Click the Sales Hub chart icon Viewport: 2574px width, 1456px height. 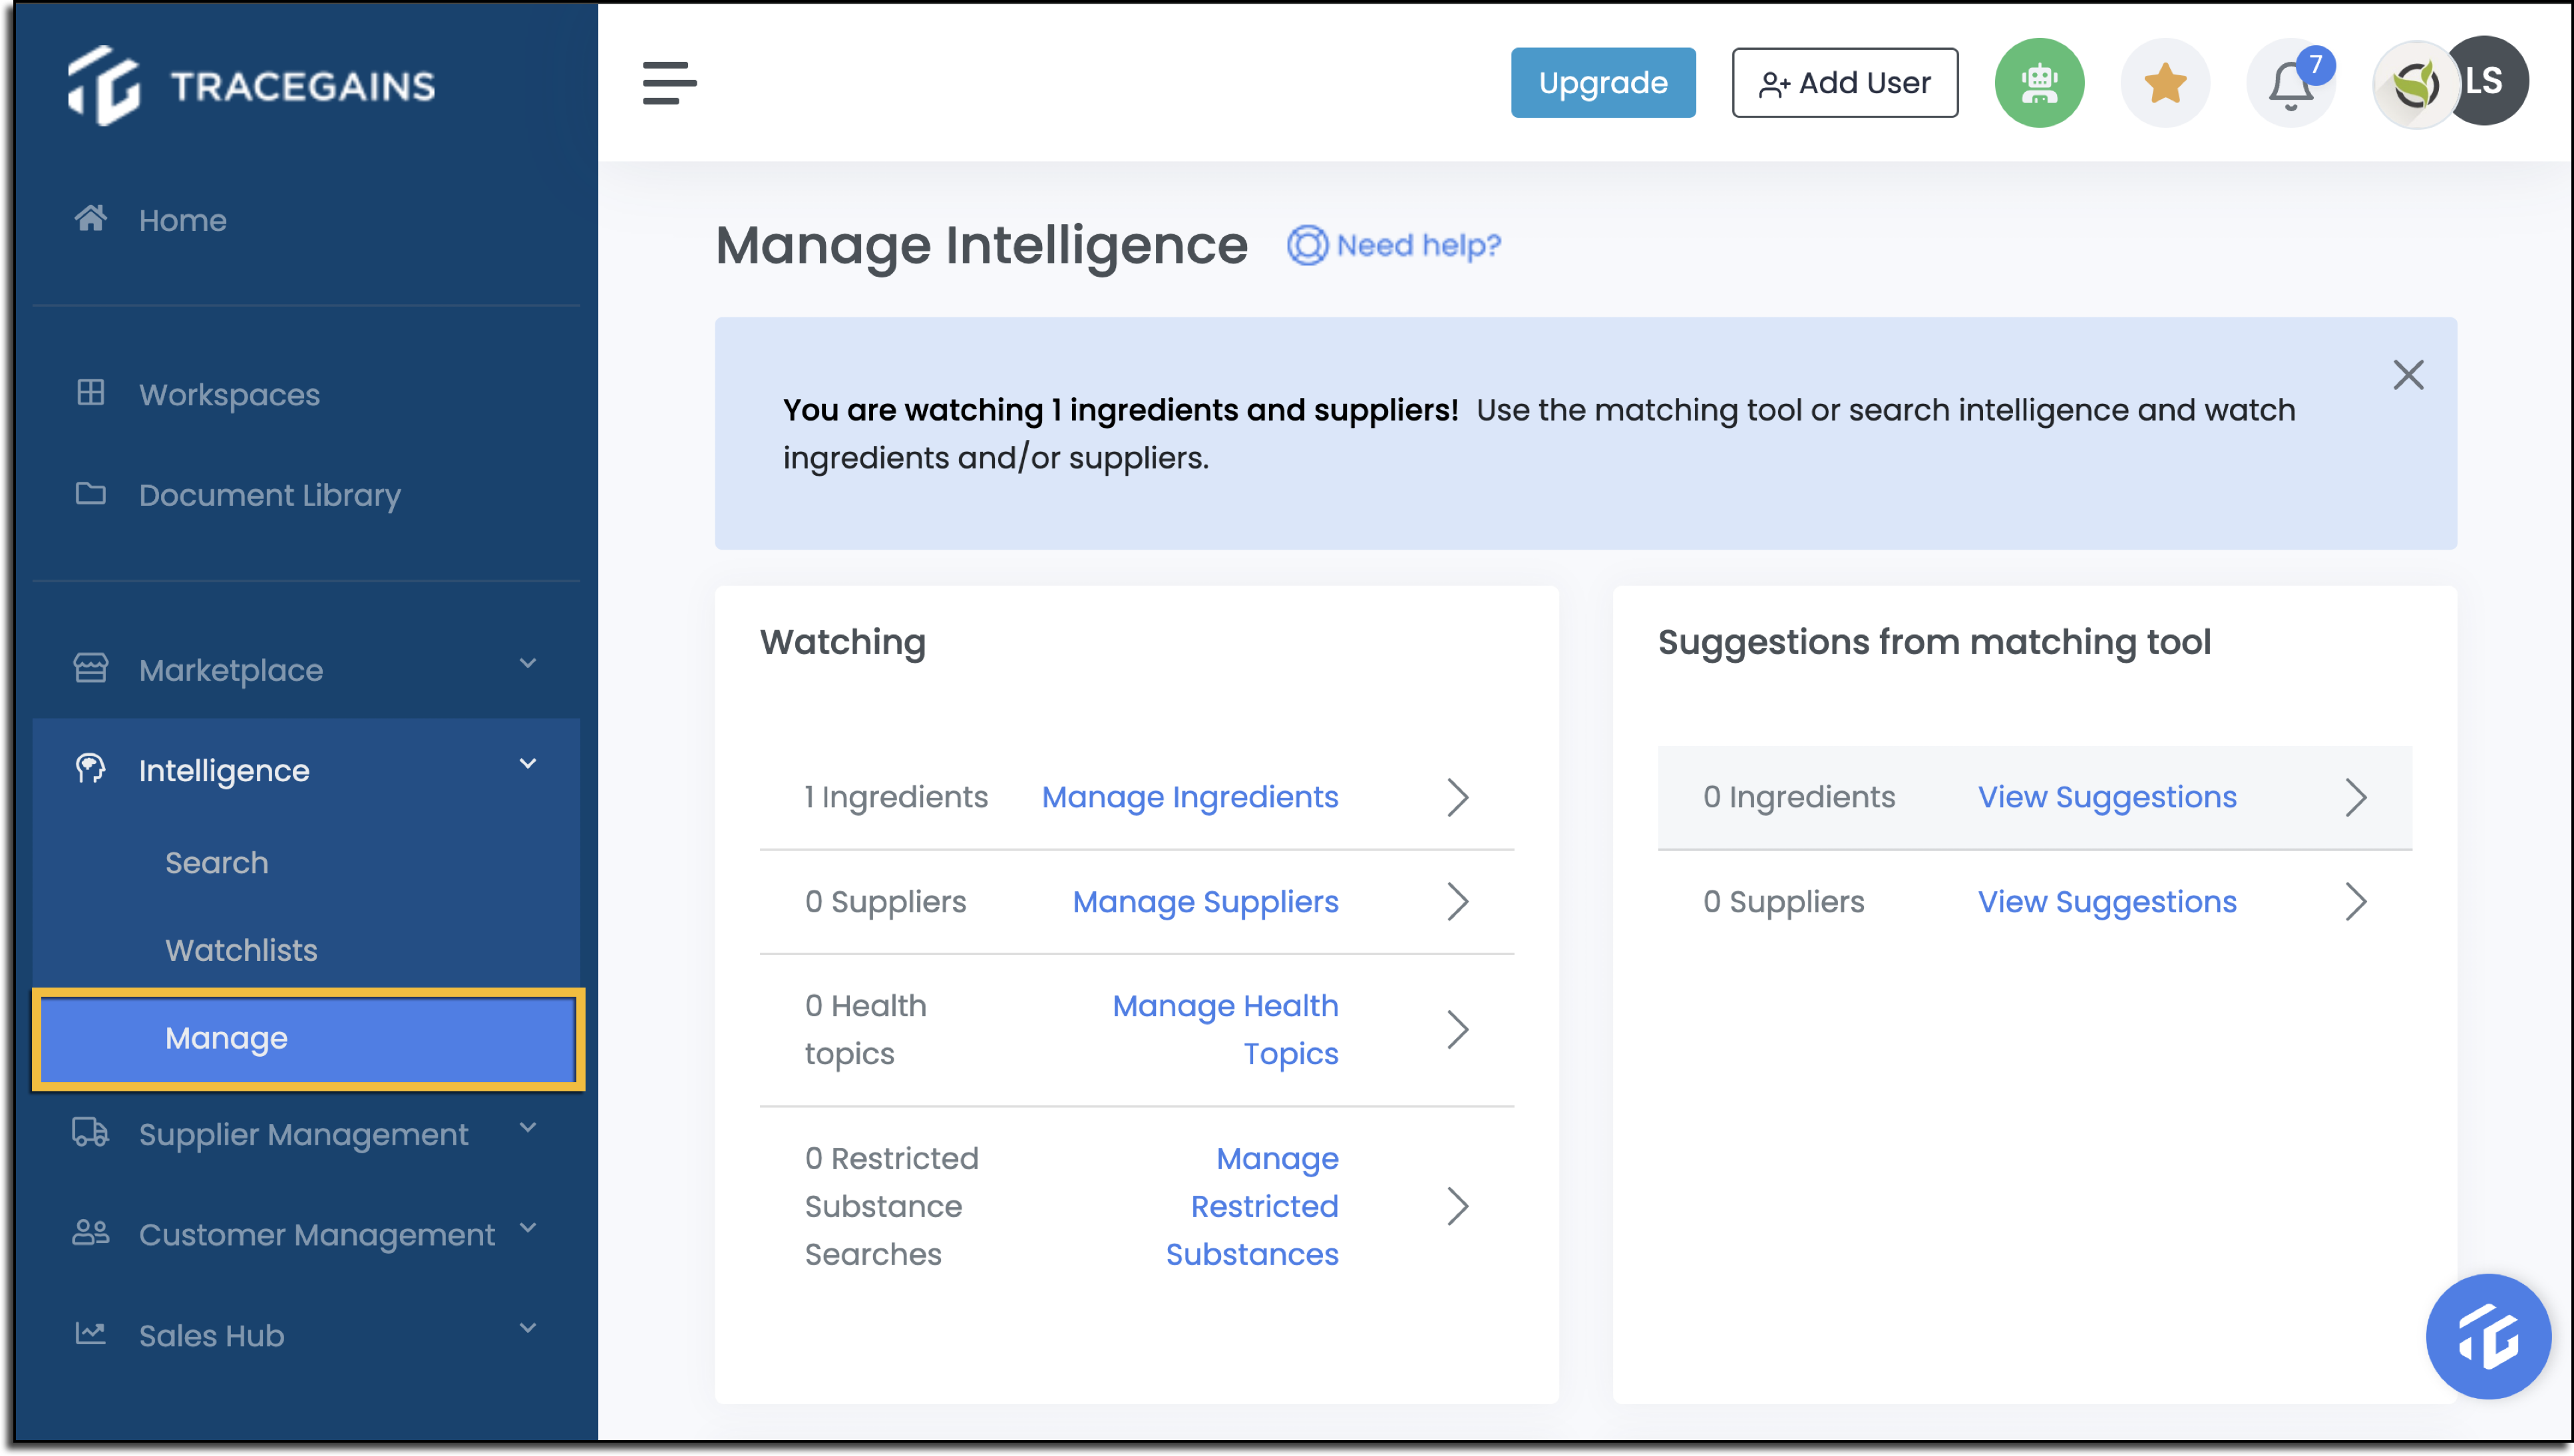(90, 1332)
